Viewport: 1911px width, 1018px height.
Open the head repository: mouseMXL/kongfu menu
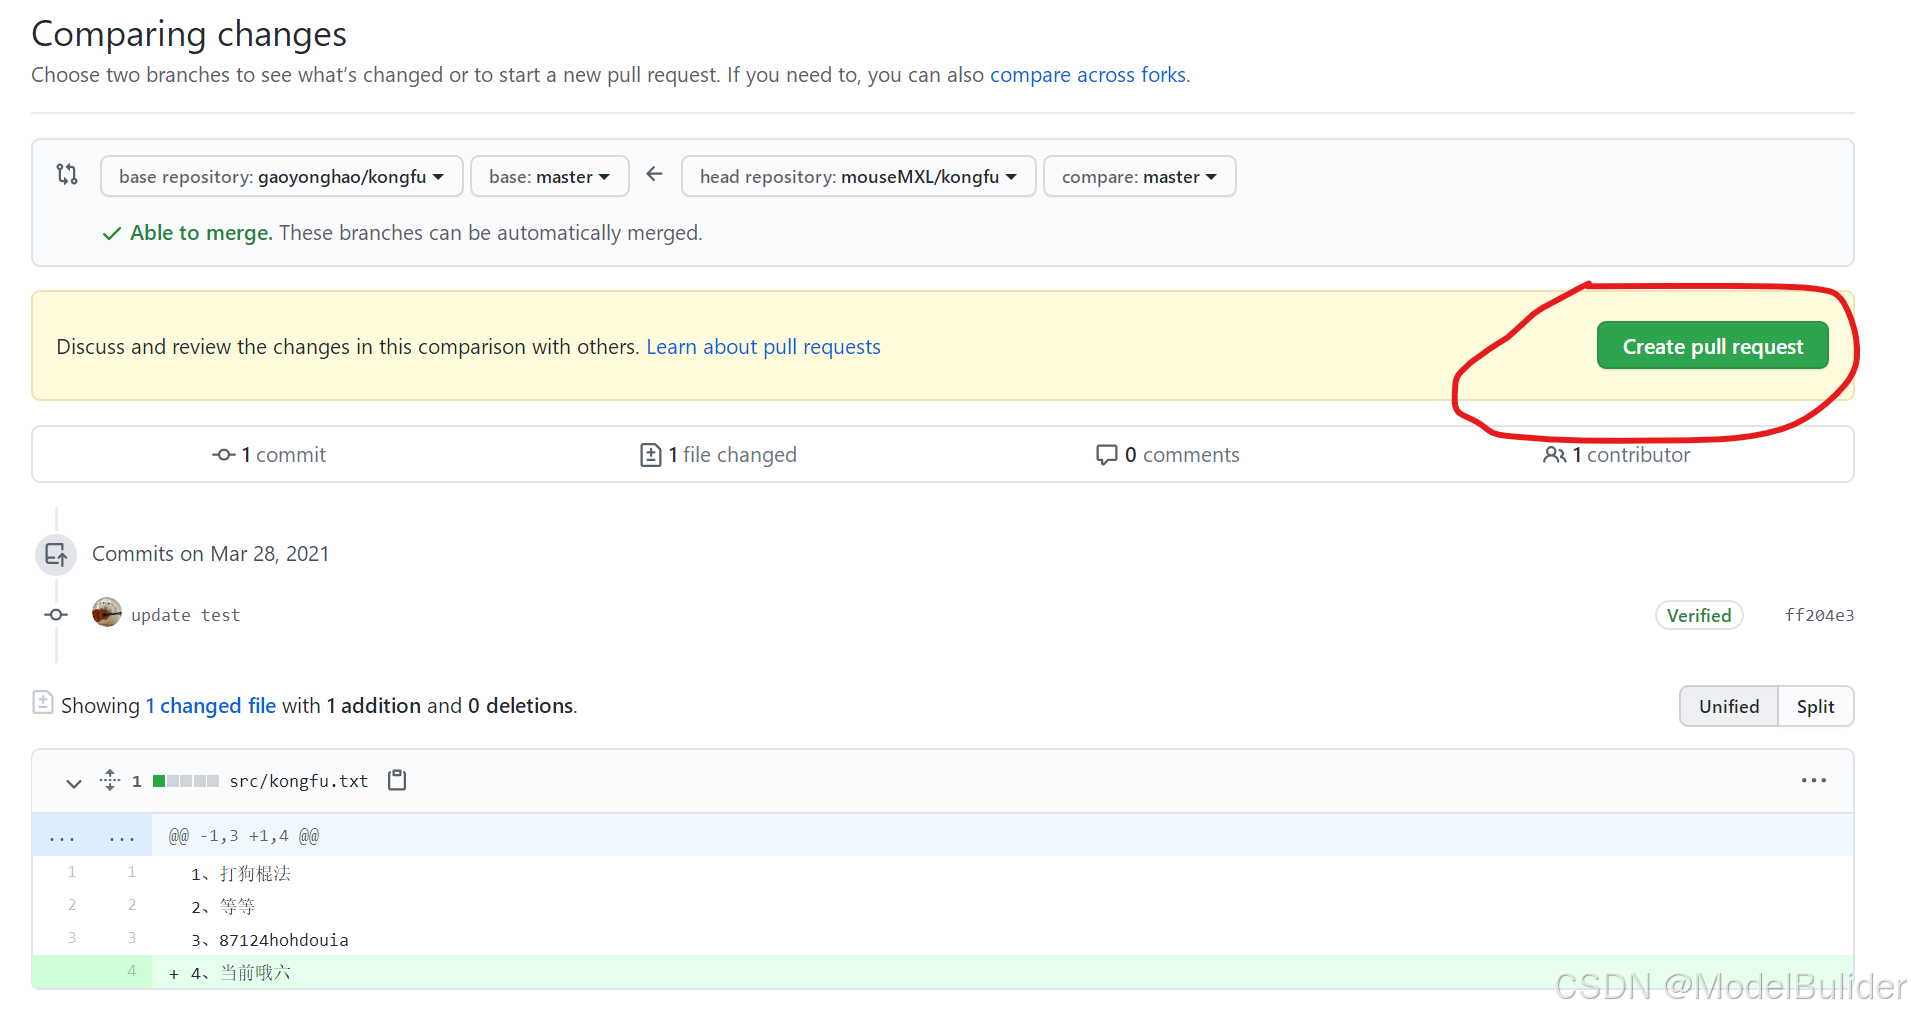point(857,176)
